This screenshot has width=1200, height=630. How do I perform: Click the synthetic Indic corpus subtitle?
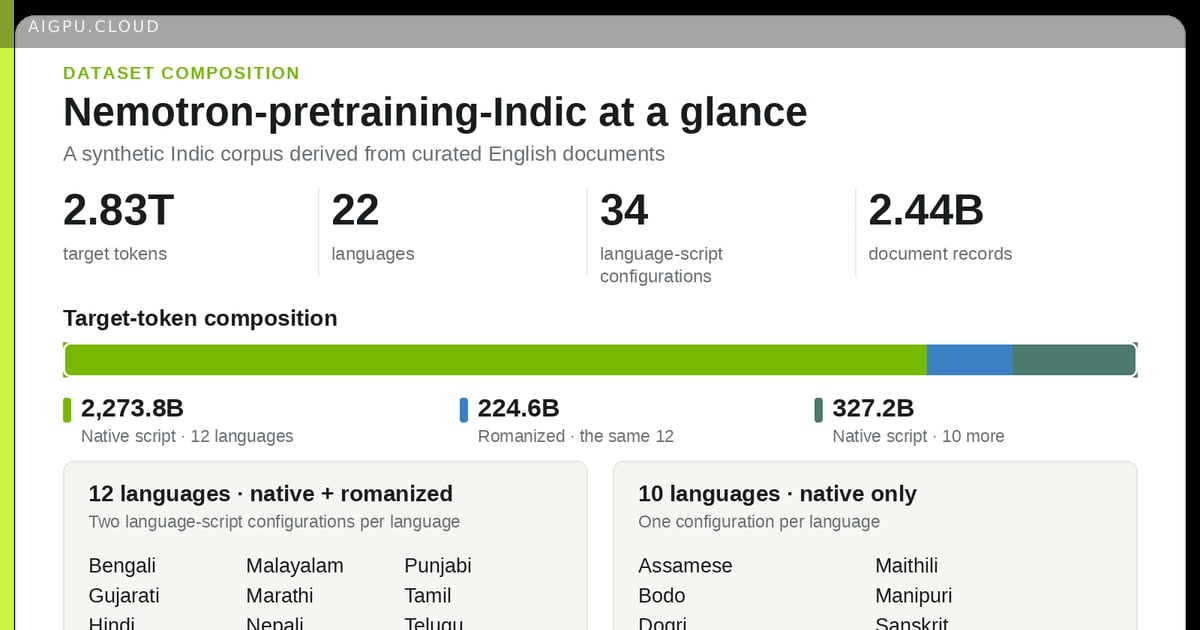point(364,154)
